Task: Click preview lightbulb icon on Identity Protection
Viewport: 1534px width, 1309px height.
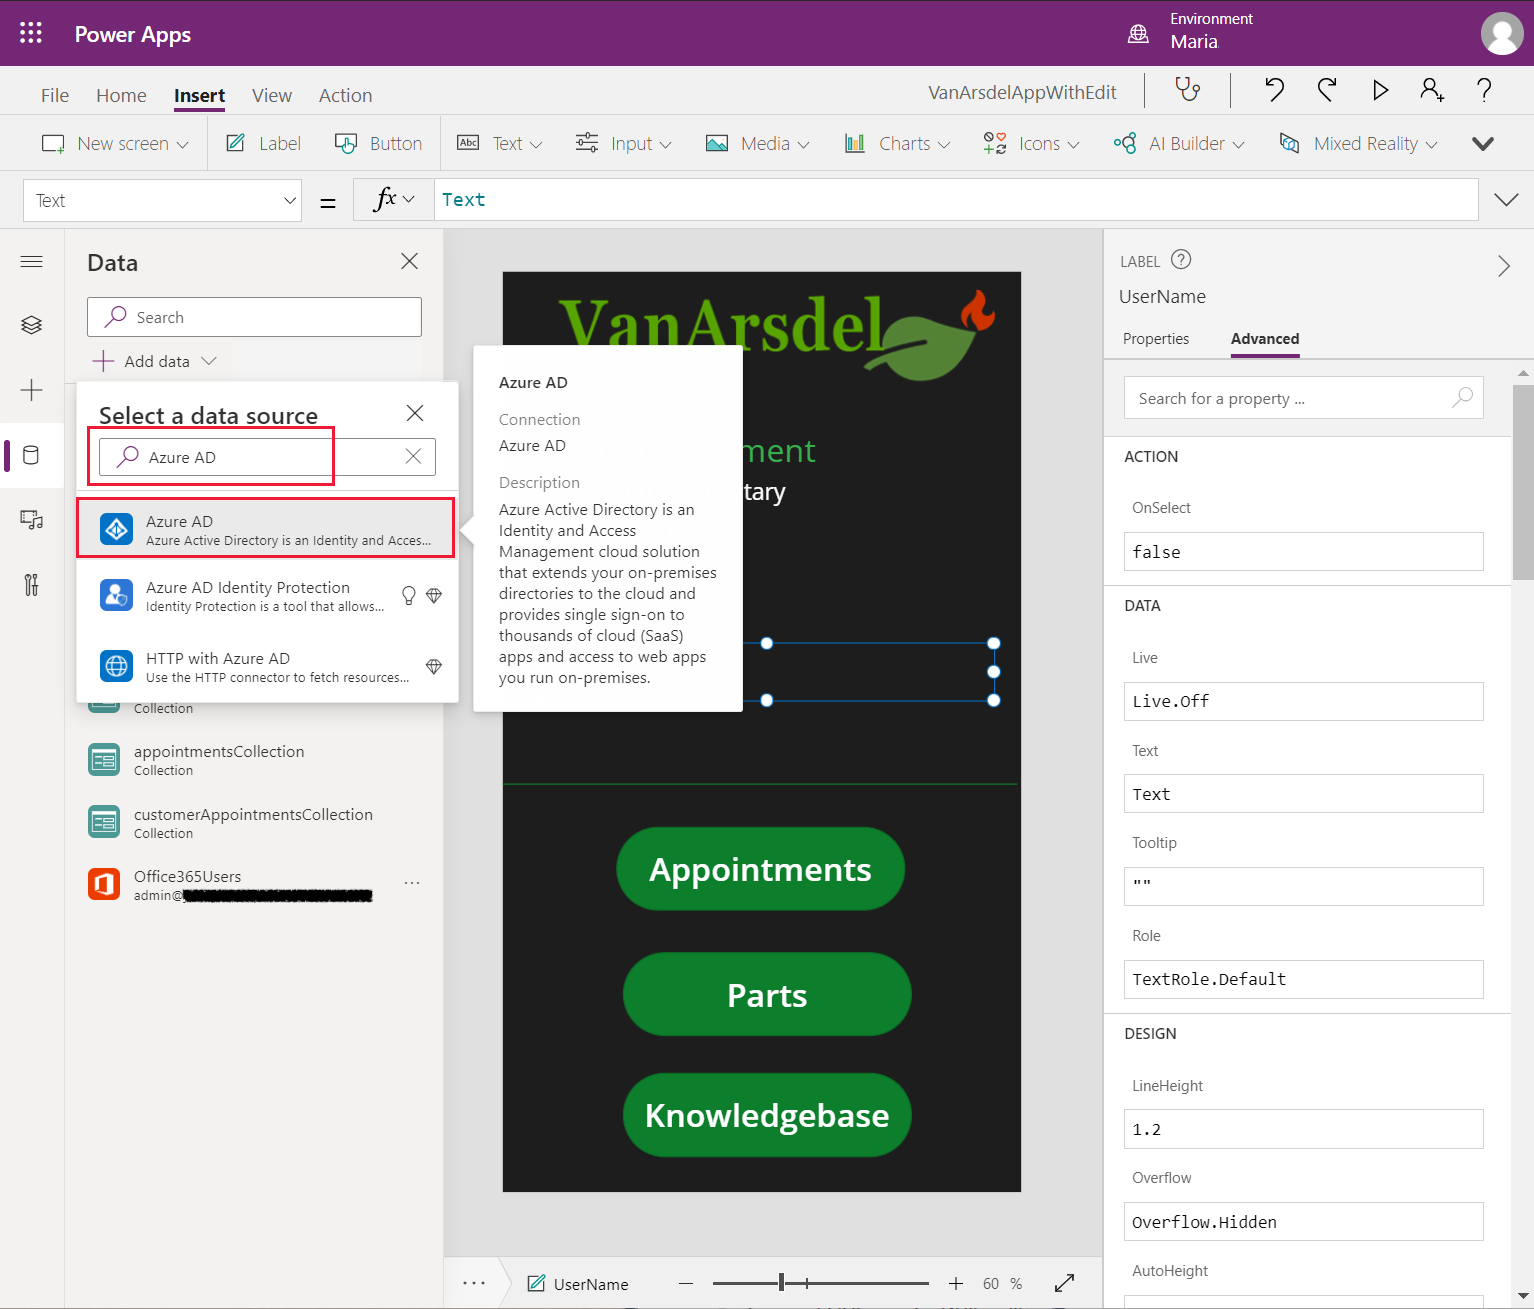Action: pos(408,596)
